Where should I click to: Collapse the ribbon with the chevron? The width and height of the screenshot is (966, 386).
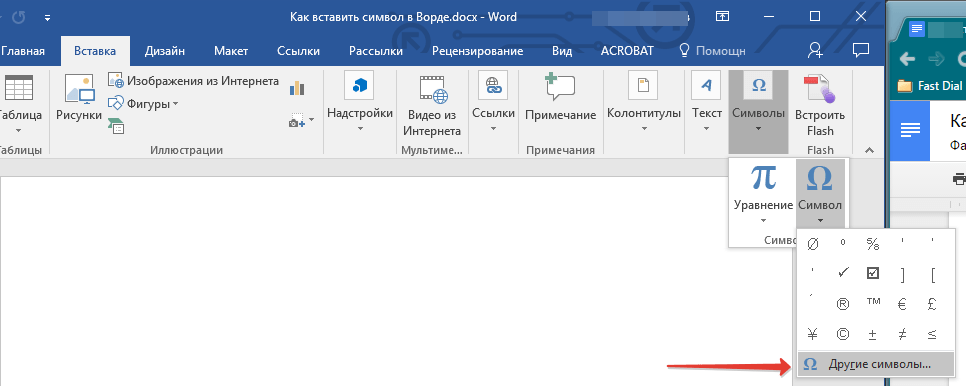pyautogui.click(x=869, y=150)
